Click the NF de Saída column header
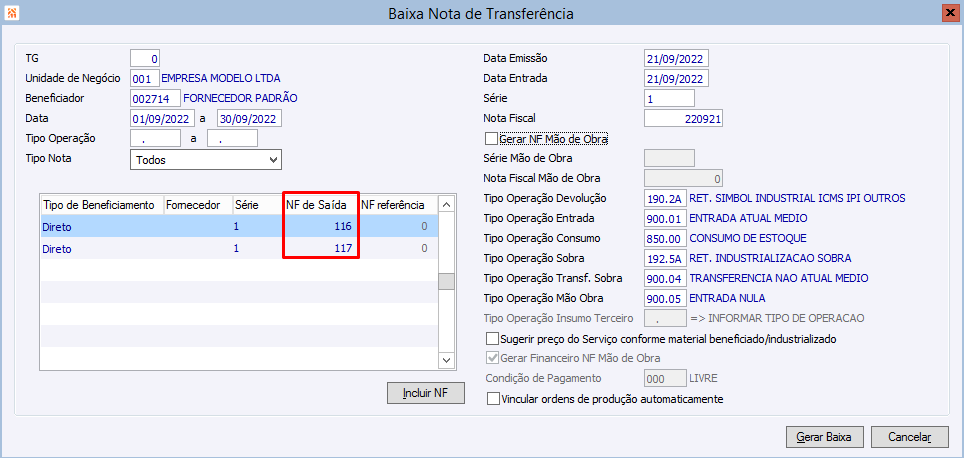The image size is (964, 458). [321, 204]
